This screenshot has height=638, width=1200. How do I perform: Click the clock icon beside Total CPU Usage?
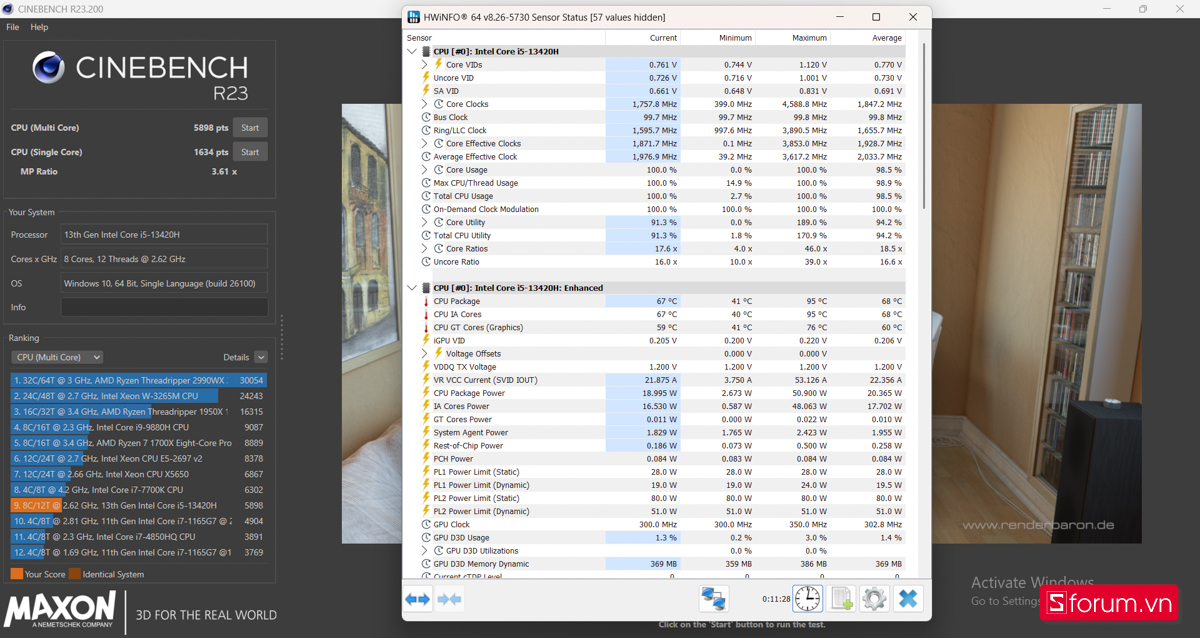pos(427,196)
